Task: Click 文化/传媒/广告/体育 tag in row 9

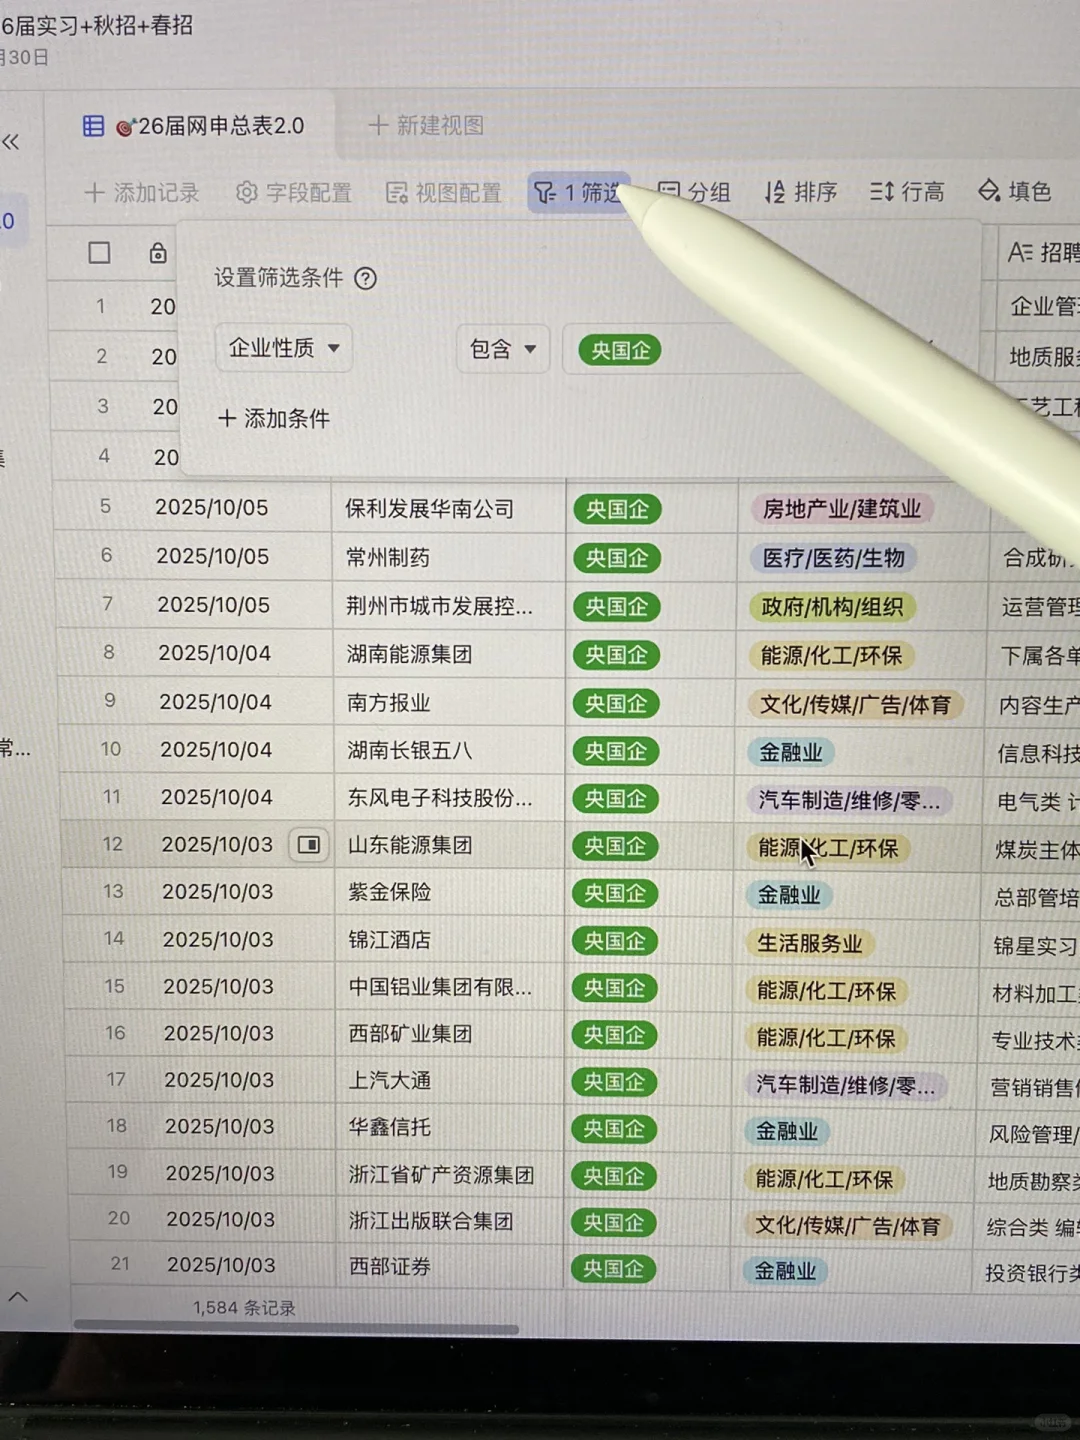Action: click(x=855, y=705)
